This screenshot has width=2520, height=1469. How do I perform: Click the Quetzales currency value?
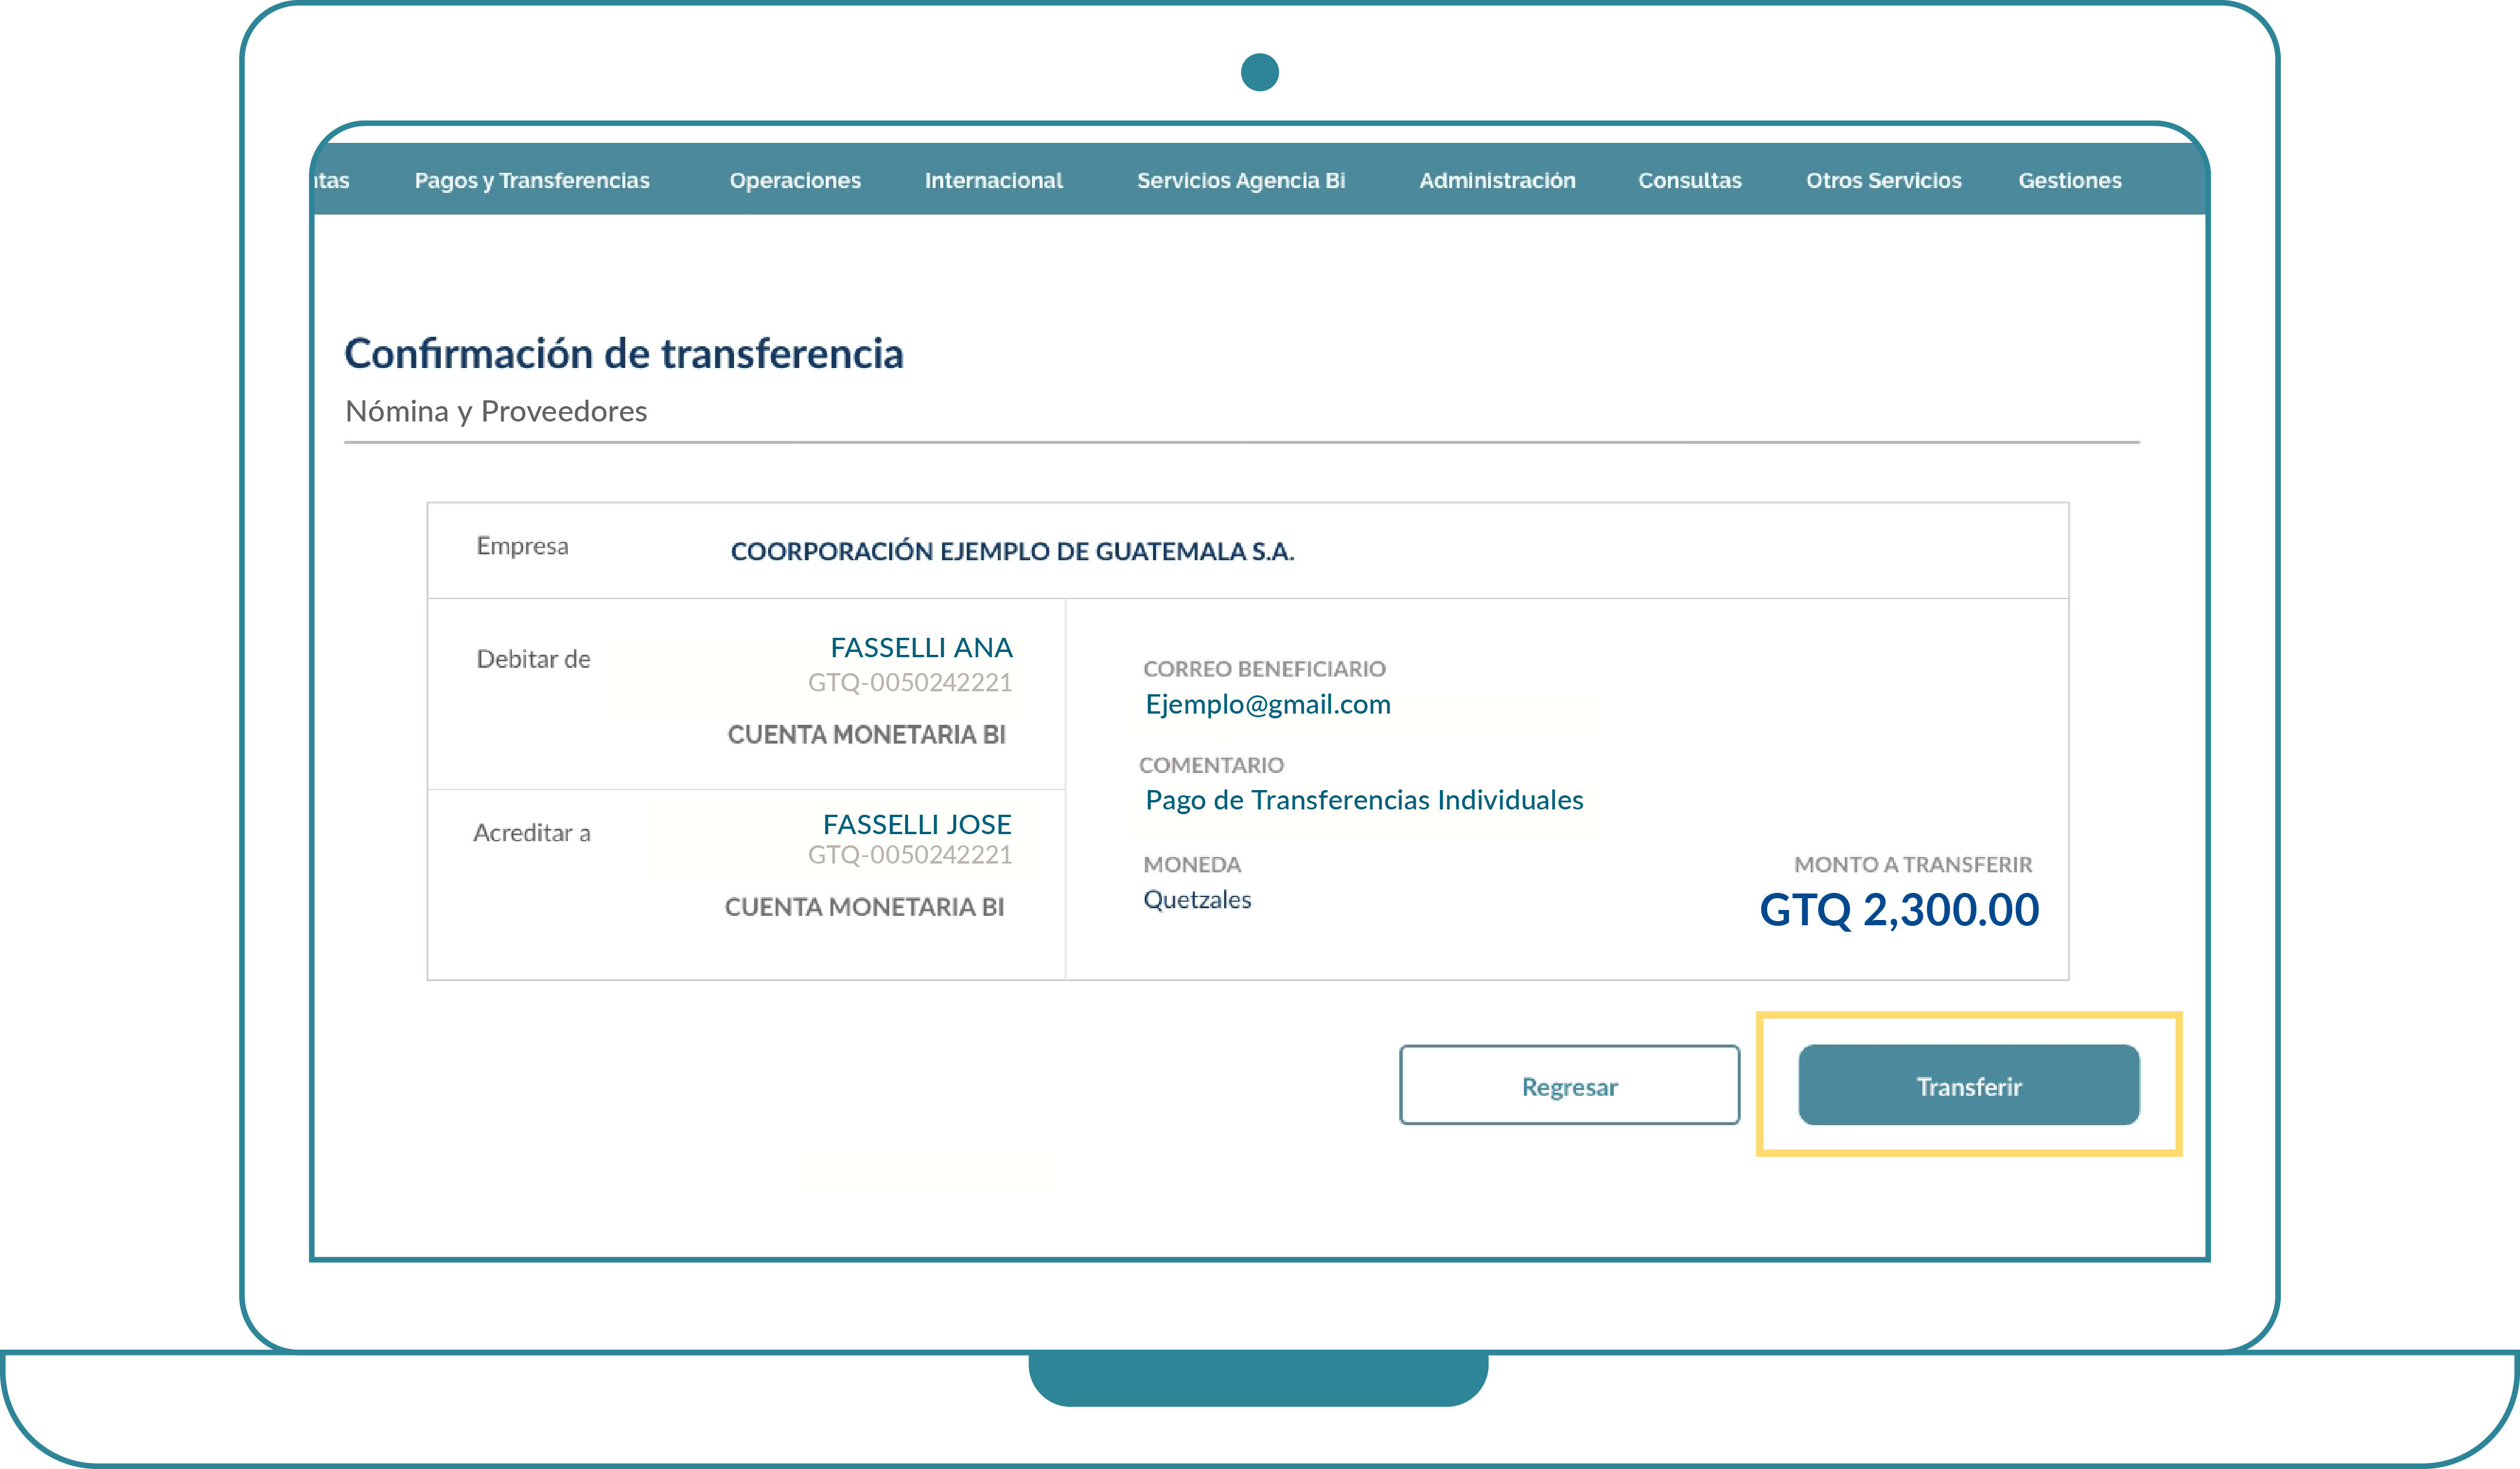(x=1197, y=899)
